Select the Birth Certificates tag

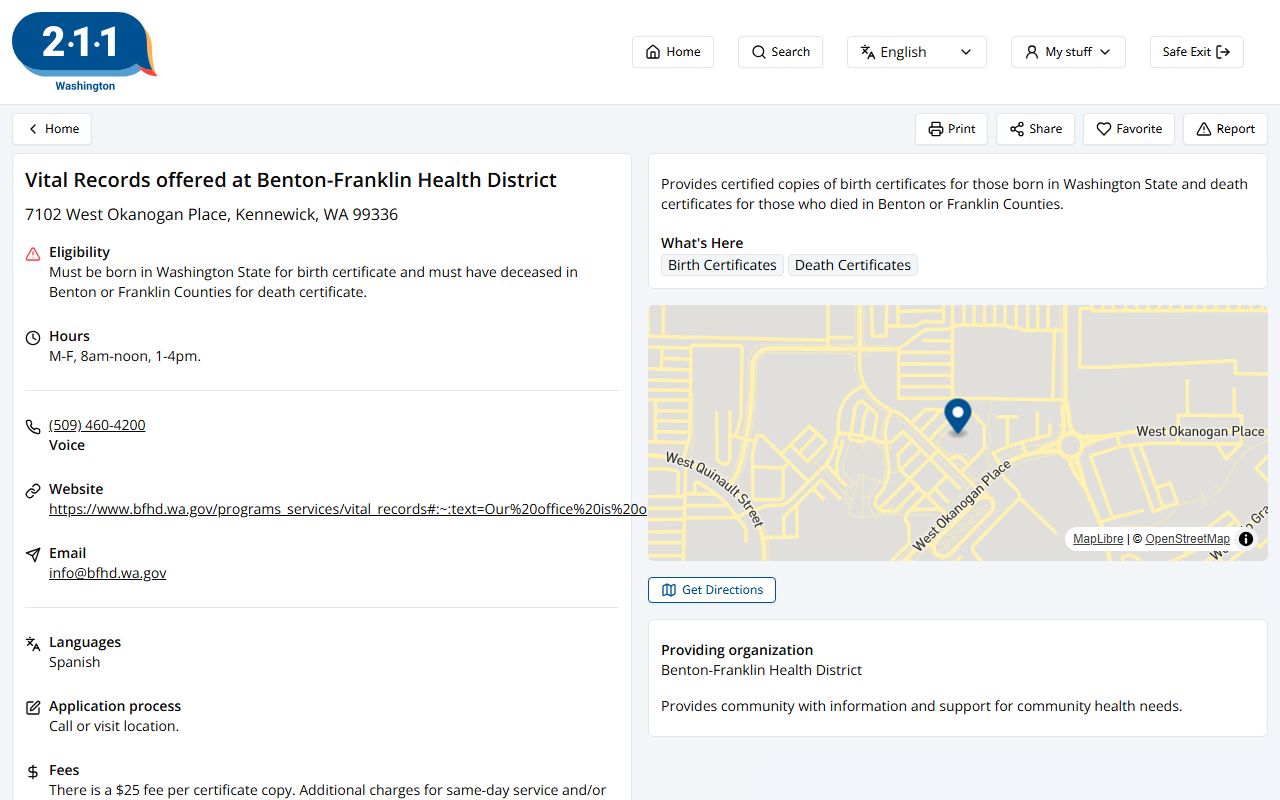tap(722, 265)
